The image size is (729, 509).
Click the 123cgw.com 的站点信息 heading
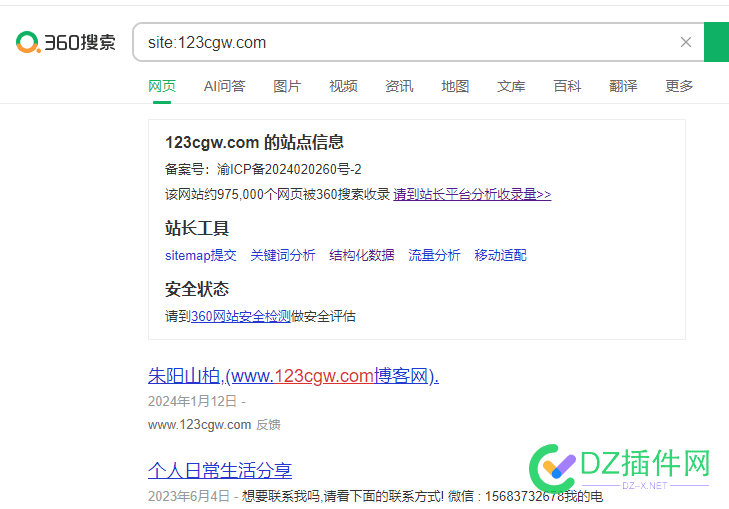[254, 142]
